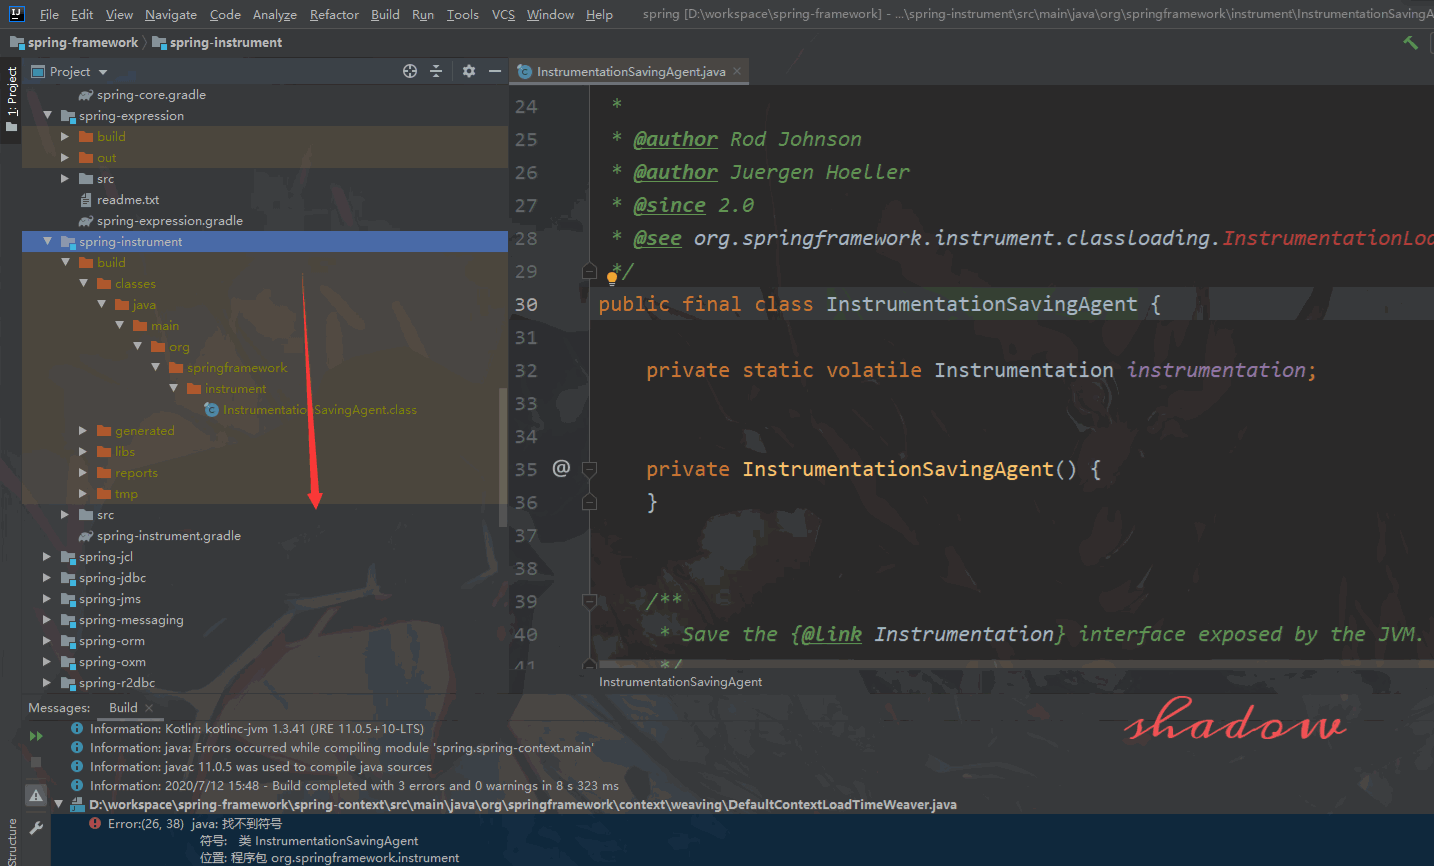Expand the libs folder
The image size is (1434, 866).
83,452
